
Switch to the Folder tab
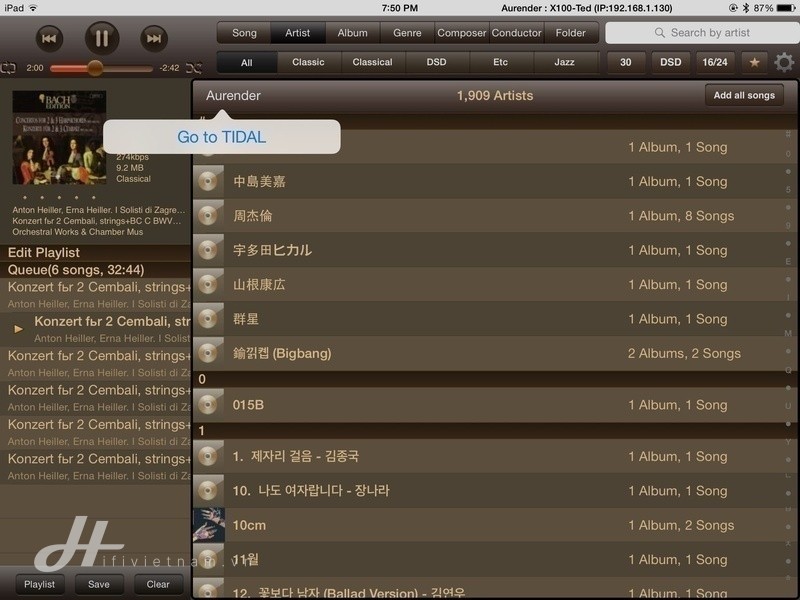(570, 33)
